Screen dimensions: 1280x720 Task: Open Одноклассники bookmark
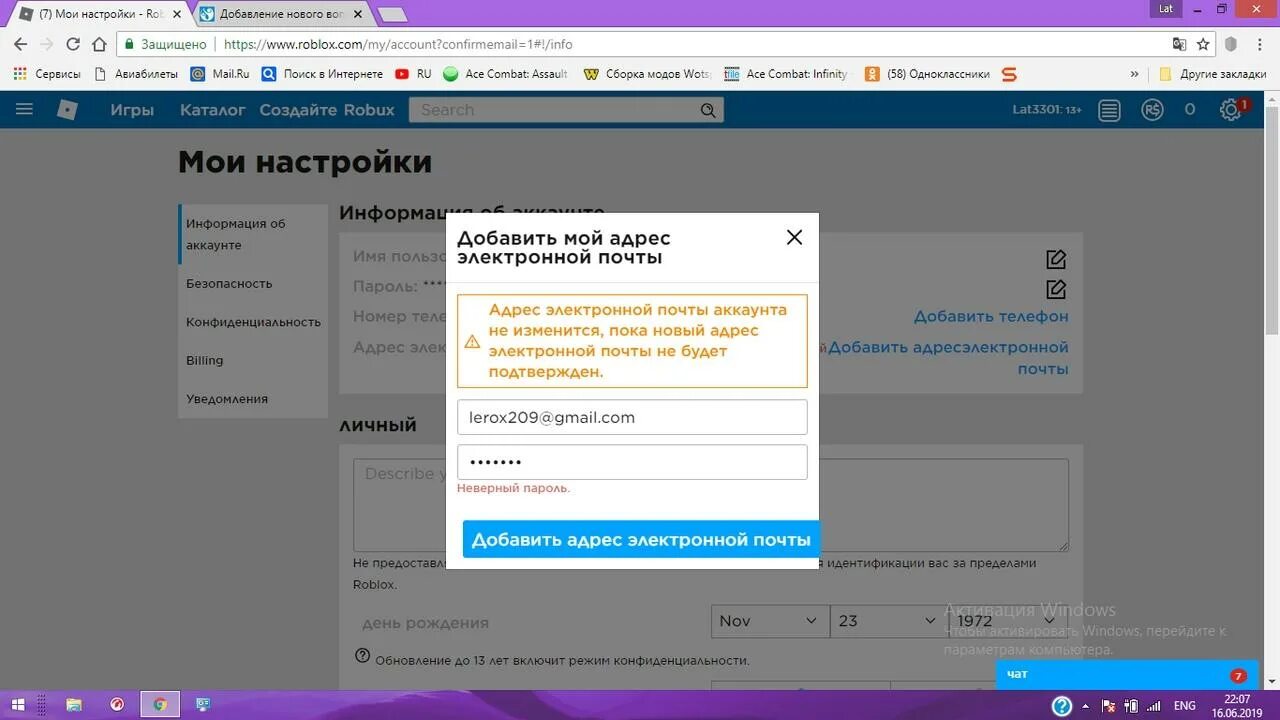tap(927, 74)
